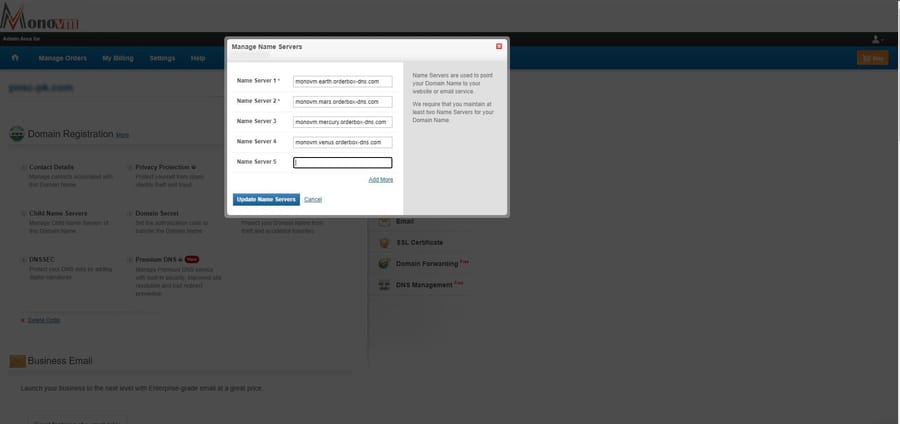Image resolution: width=900 pixels, height=424 pixels.
Task: Click the Cancel link in dialog
Action: [313, 200]
